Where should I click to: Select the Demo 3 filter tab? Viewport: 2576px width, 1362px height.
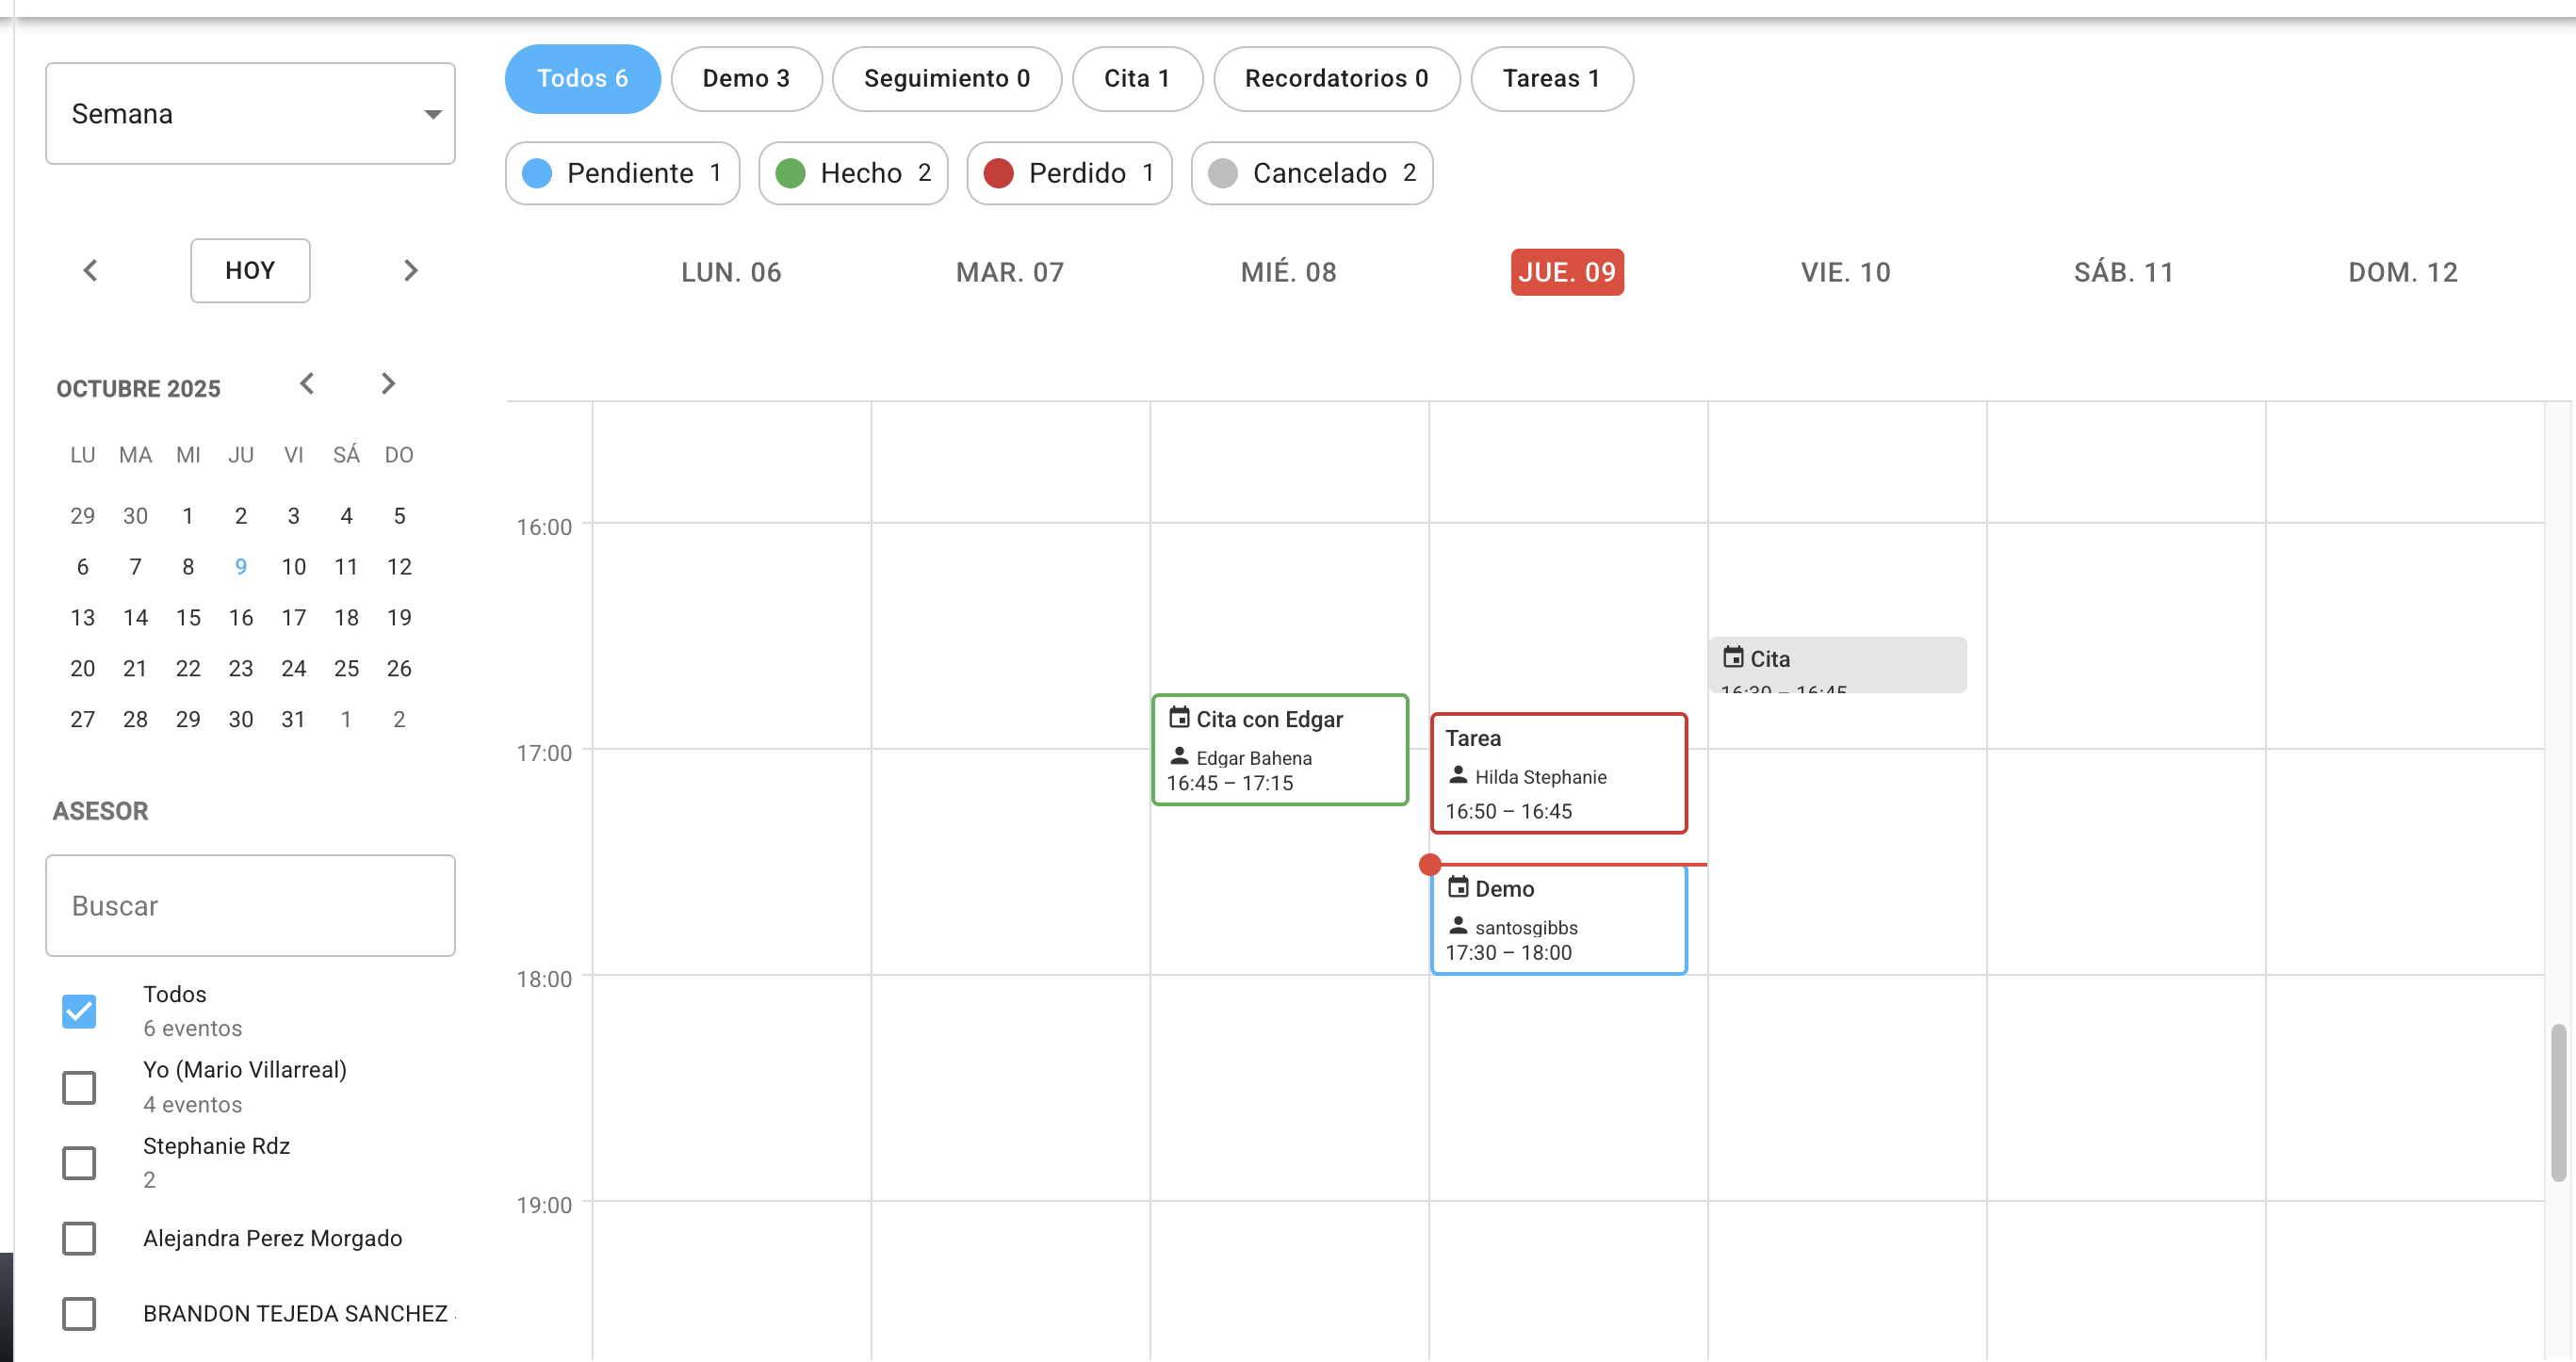[x=746, y=79]
